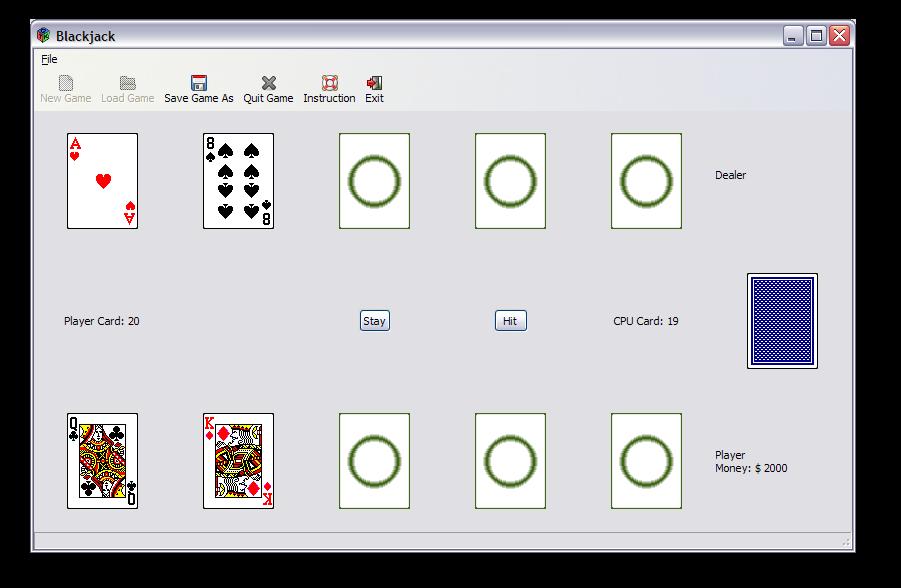Open the Instruction lifebuoy icon
The image size is (901, 588).
(329, 83)
